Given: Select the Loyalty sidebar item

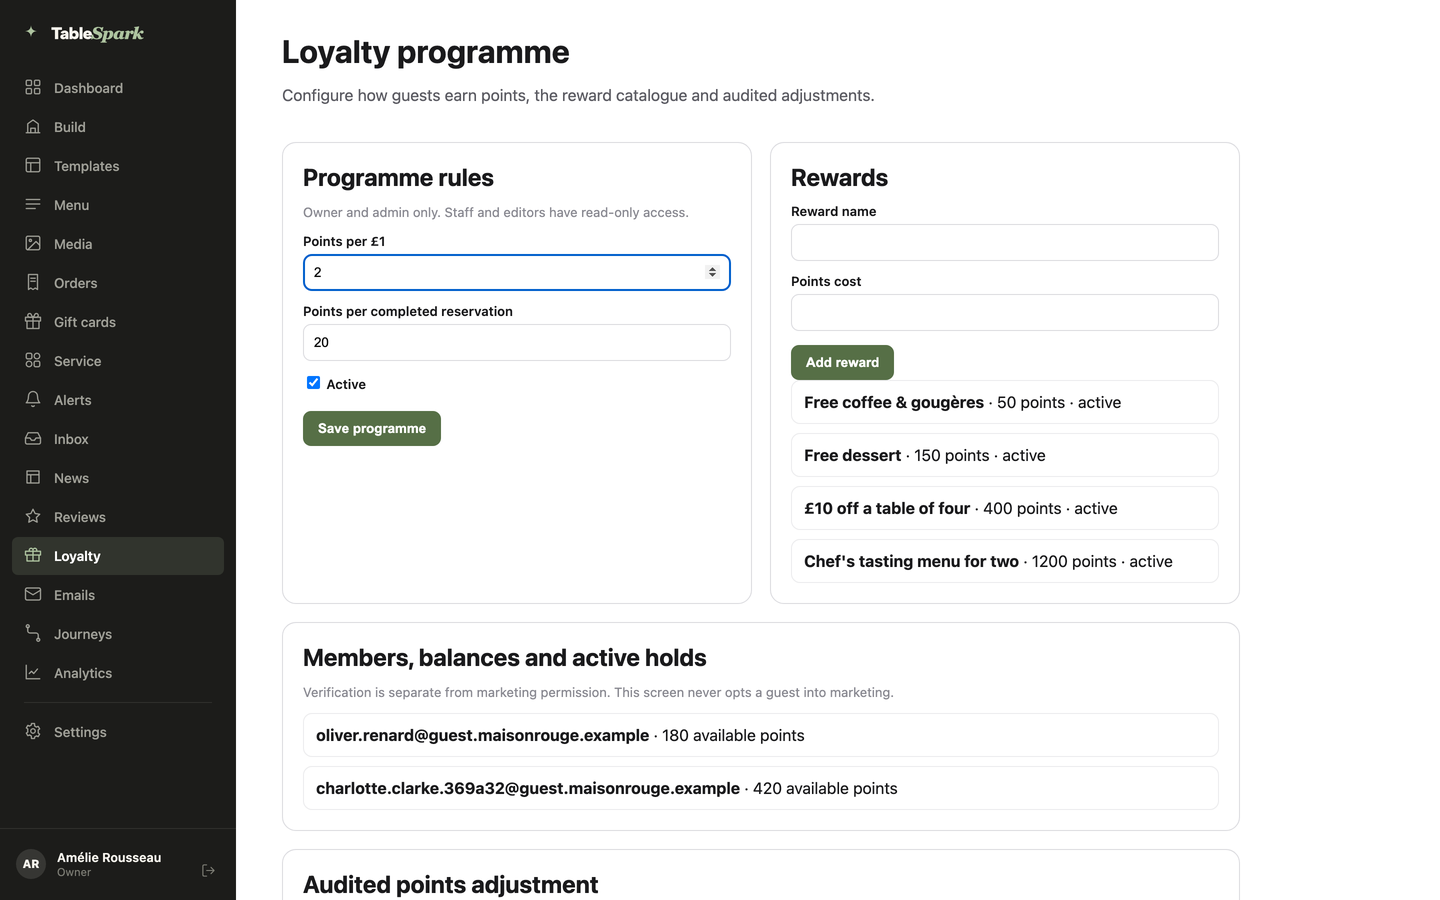Looking at the screenshot, I should coord(118,556).
